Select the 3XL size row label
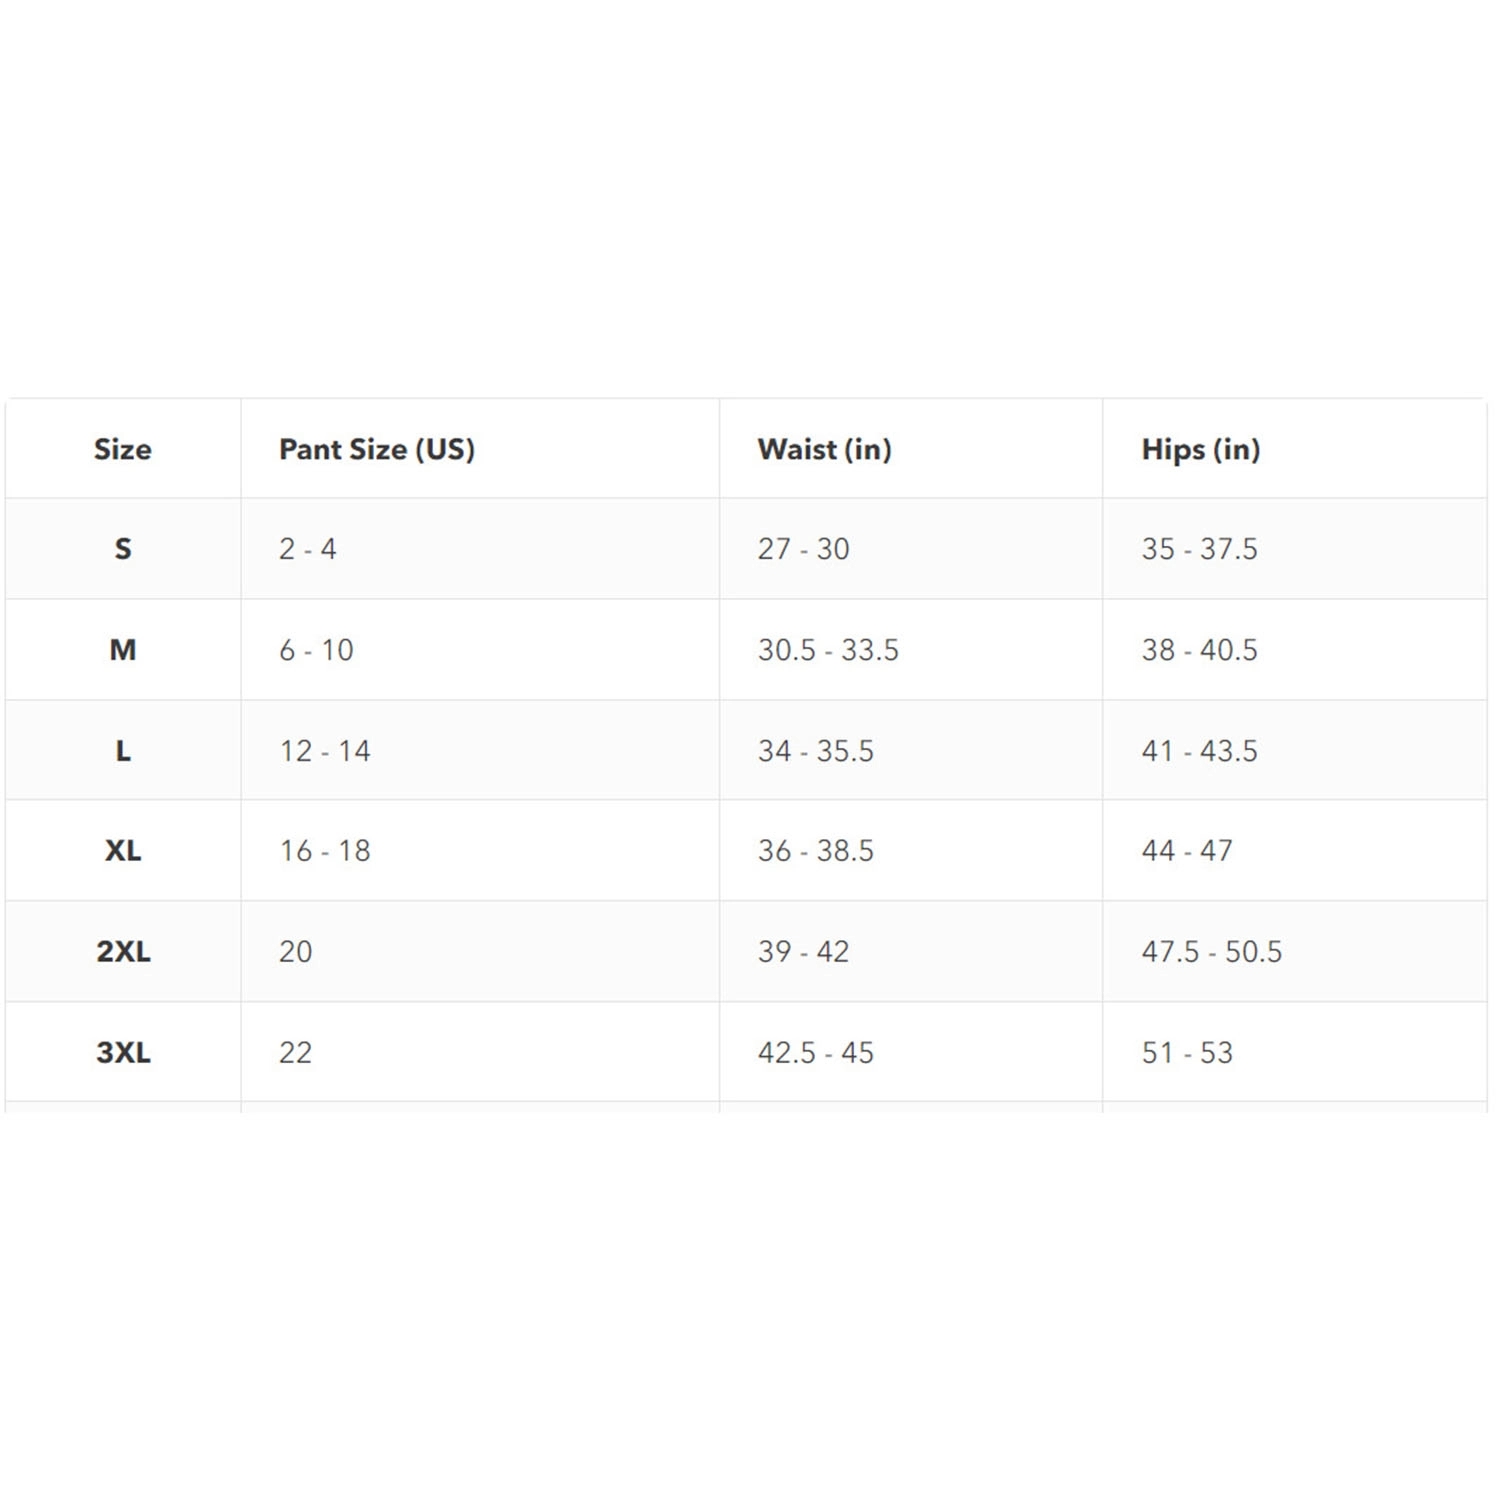 click(123, 1052)
